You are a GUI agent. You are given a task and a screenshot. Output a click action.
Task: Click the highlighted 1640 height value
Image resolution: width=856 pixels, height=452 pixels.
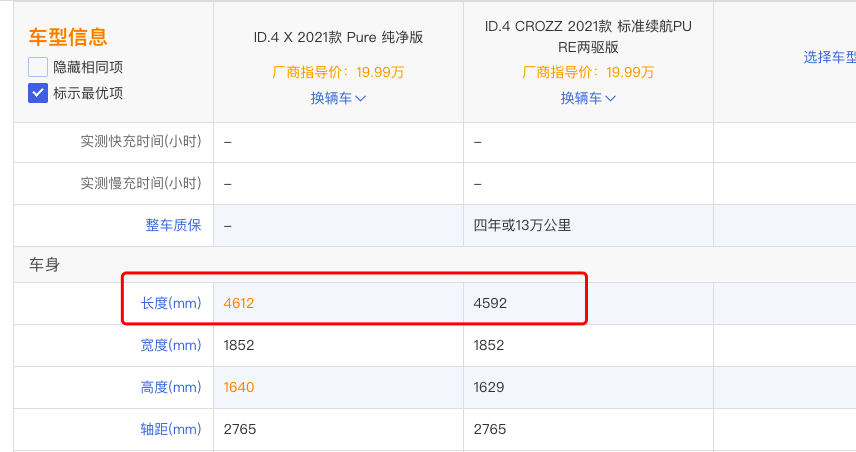[239, 388]
